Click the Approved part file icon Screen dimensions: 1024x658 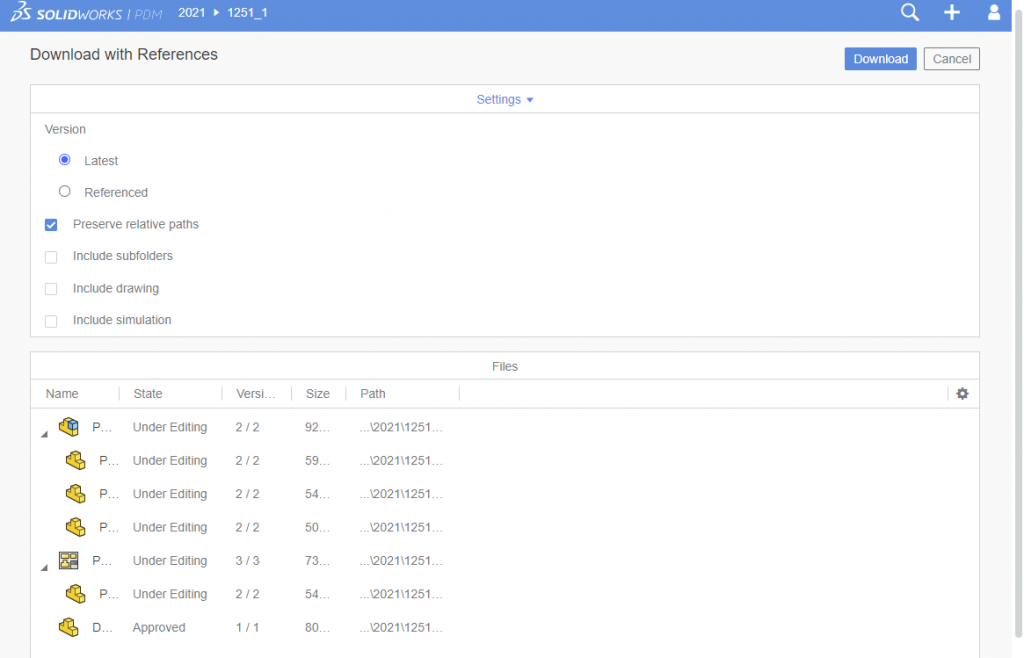[x=69, y=628]
